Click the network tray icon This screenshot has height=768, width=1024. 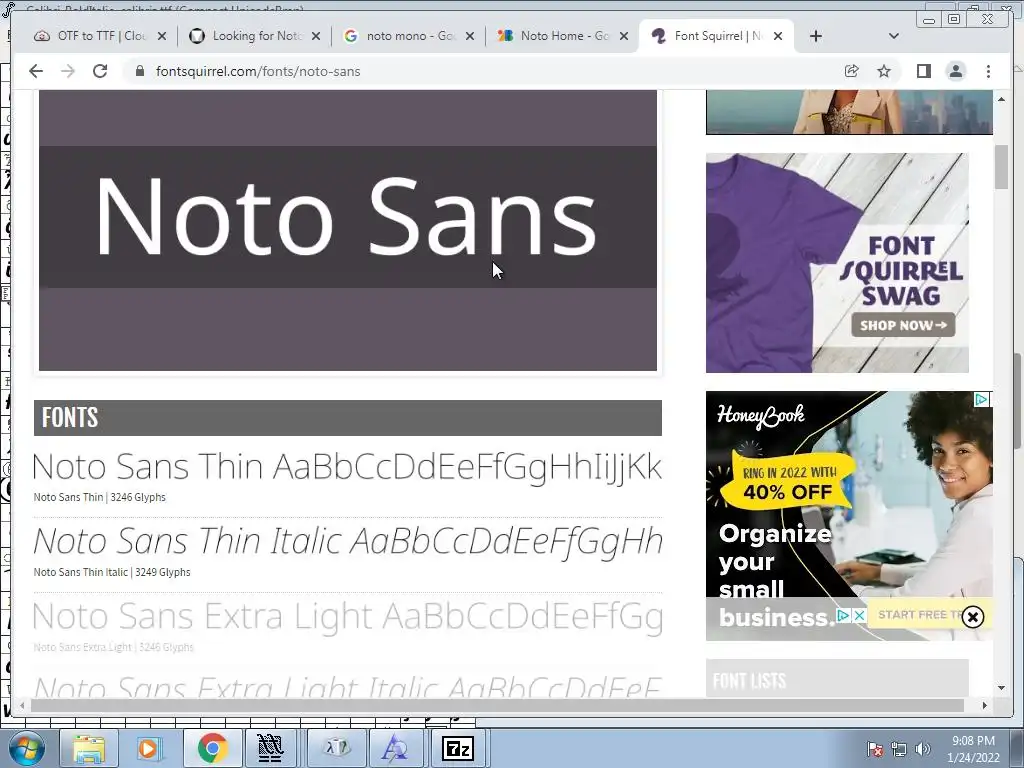tap(899, 749)
